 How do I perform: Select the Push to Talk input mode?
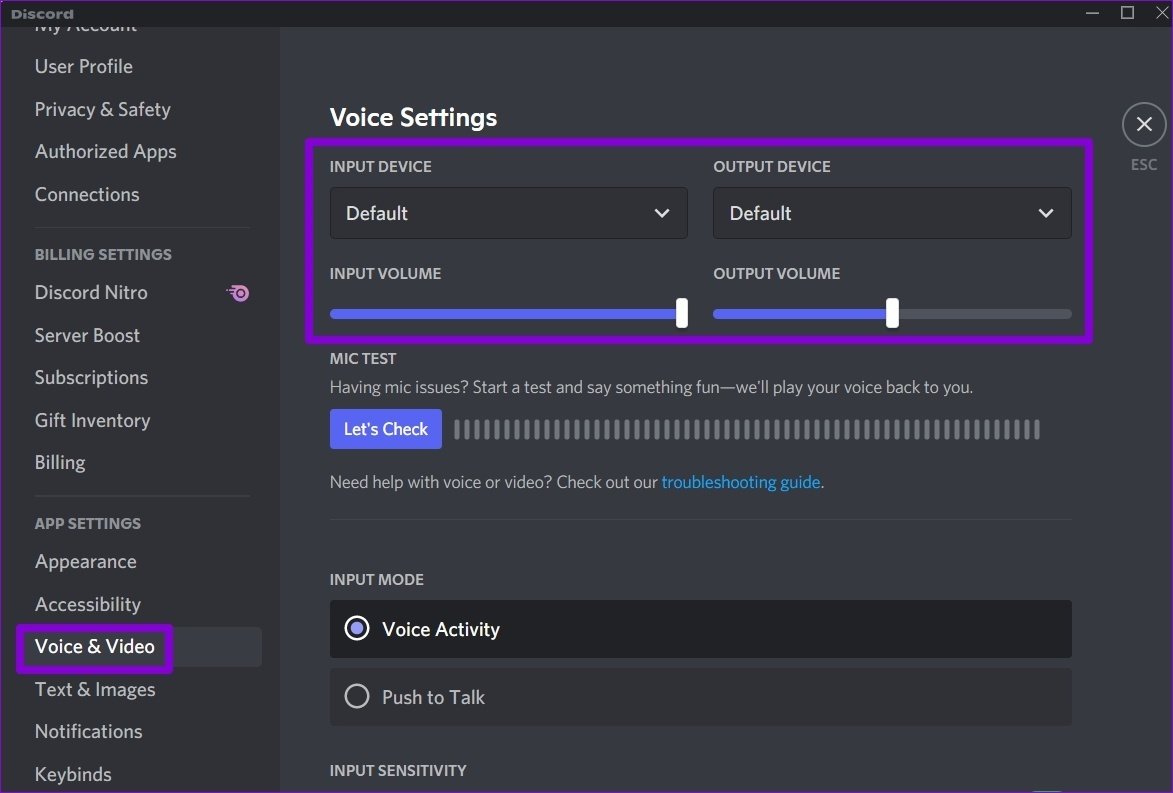click(x=700, y=697)
